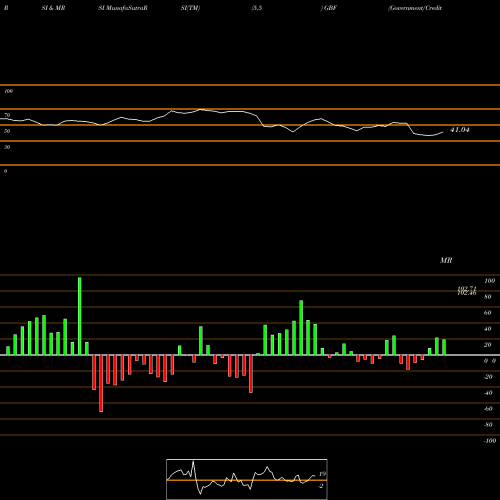
Task: Click the value -2 in the mini chart
Action: (x=321, y=486)
